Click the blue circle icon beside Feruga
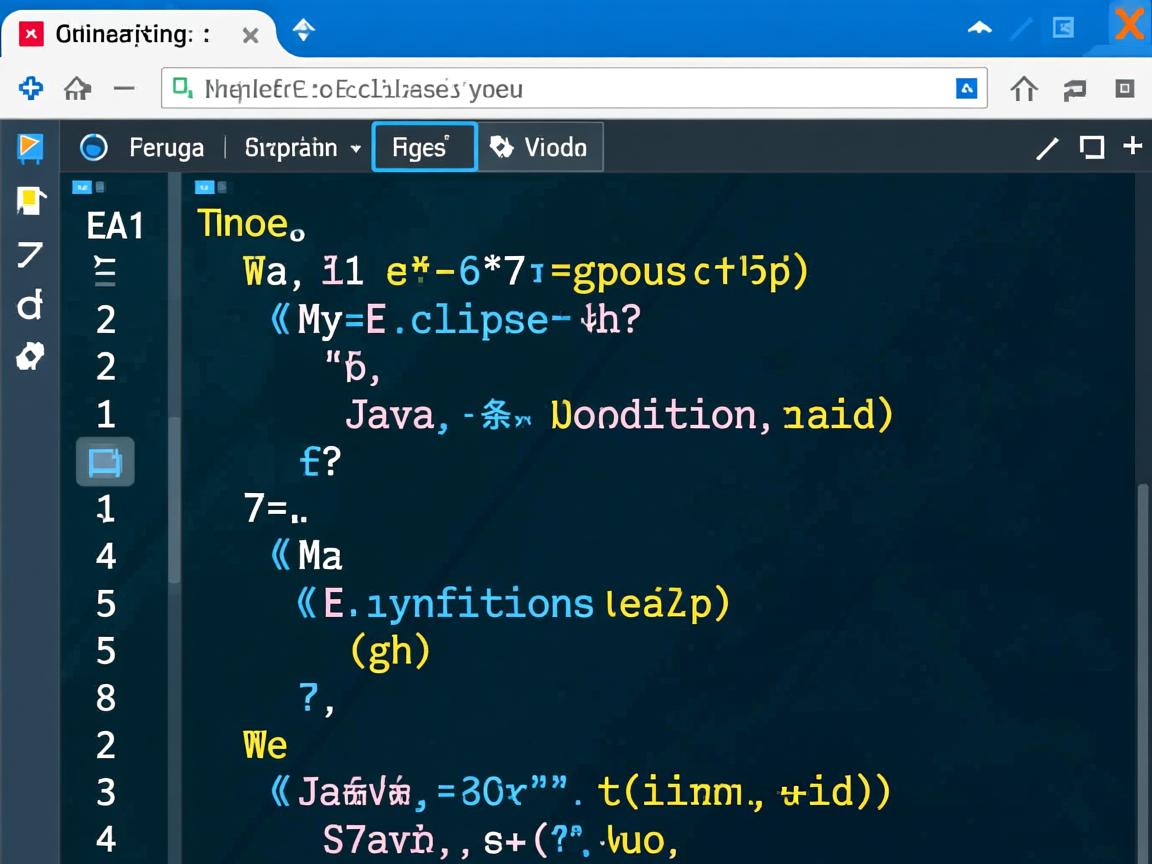Screen dimensions: 1152x864 [x=94, y=148]
